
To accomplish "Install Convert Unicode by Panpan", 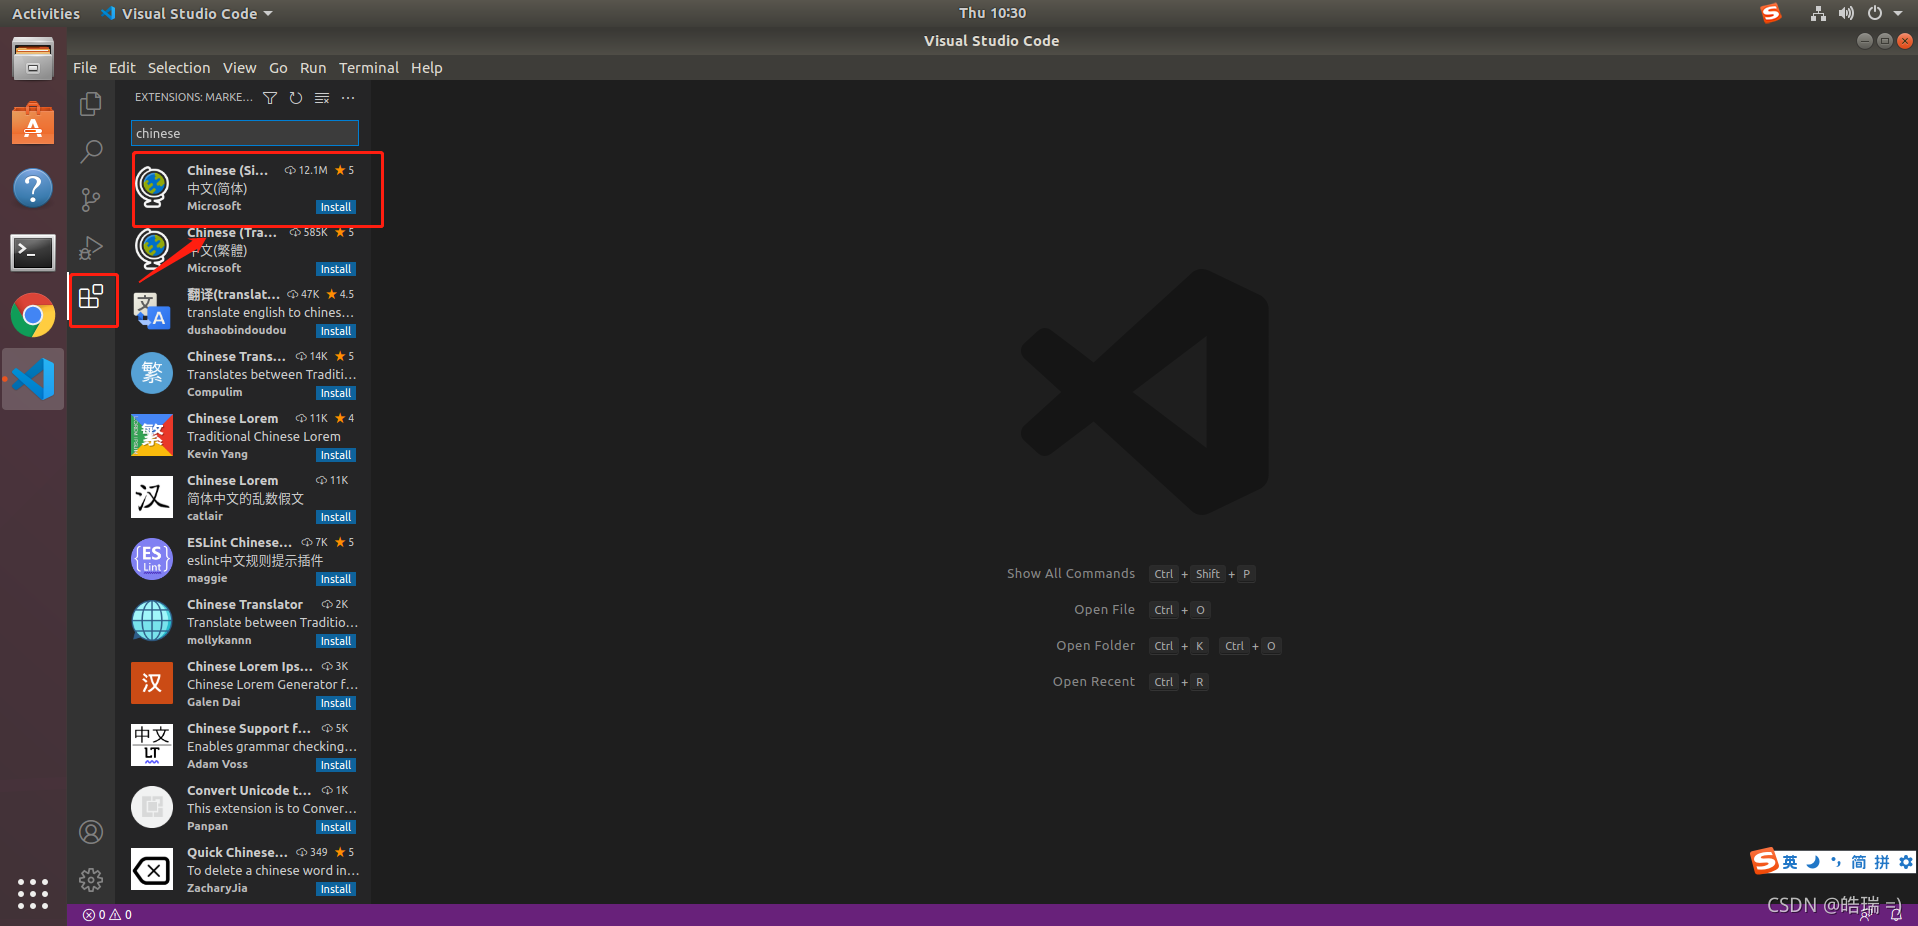I will coord(336,827).
